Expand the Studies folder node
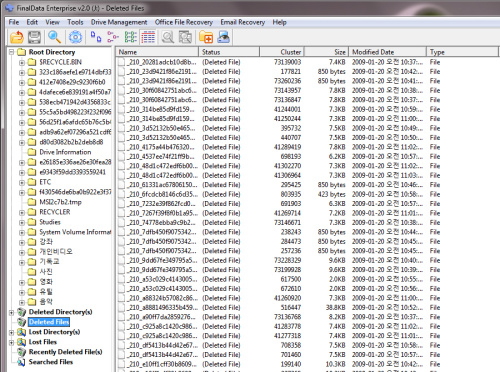Viewport: 500px width, 372px height. (22, 222)
